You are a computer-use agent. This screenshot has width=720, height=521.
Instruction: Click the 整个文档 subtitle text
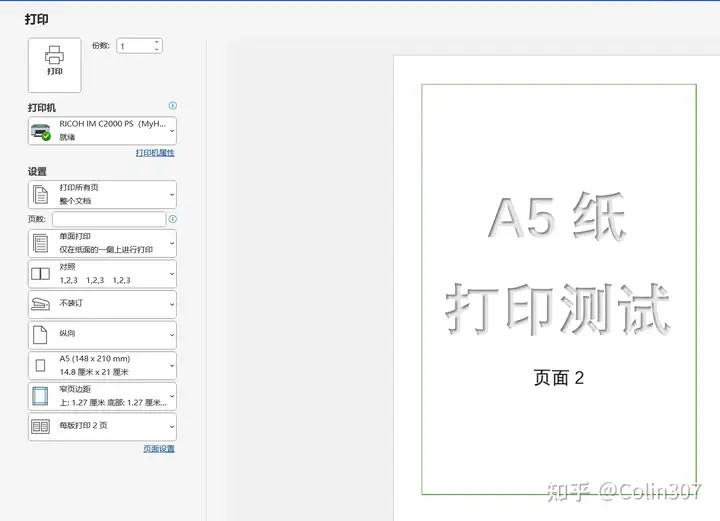[75, 201]
